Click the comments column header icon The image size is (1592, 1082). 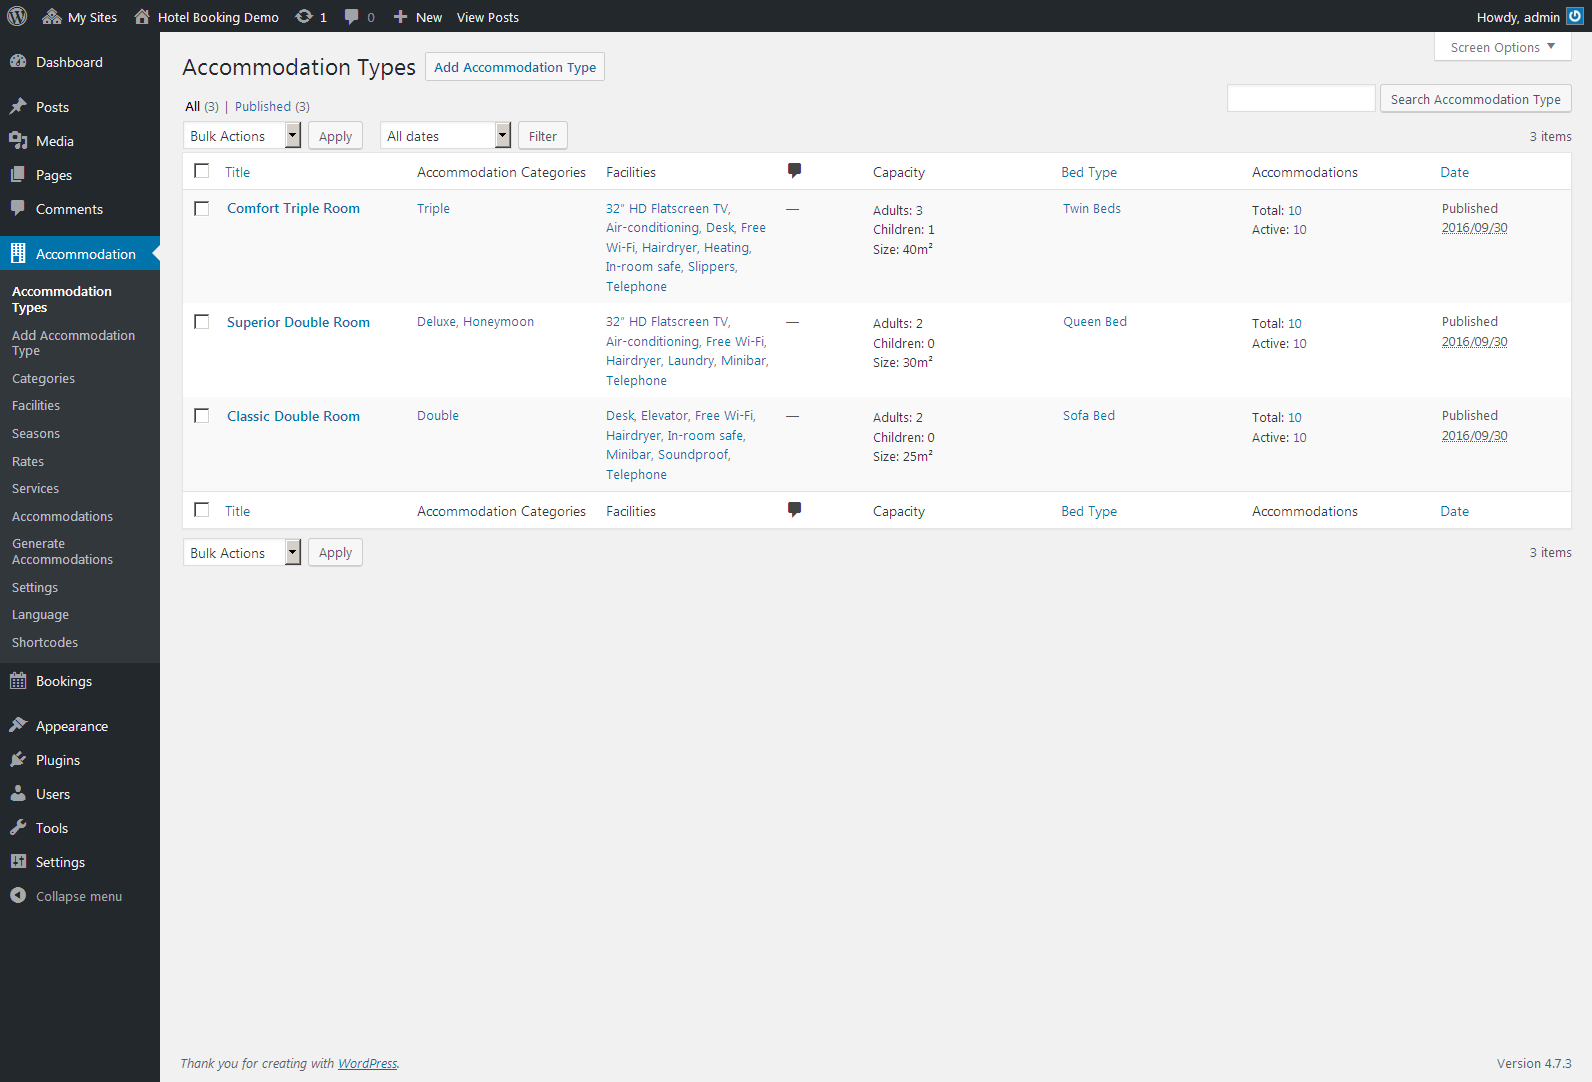794,171
